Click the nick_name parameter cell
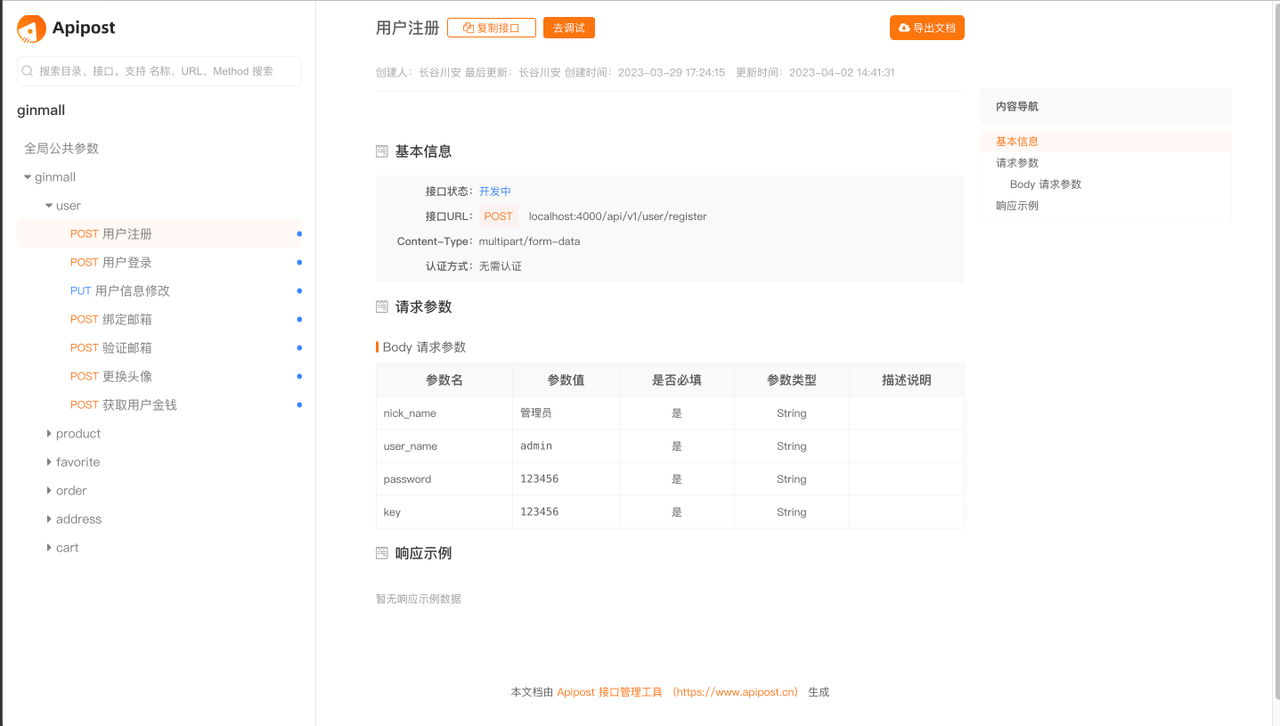This screenshot has width=1280, height=726. [x=444, y=413]
